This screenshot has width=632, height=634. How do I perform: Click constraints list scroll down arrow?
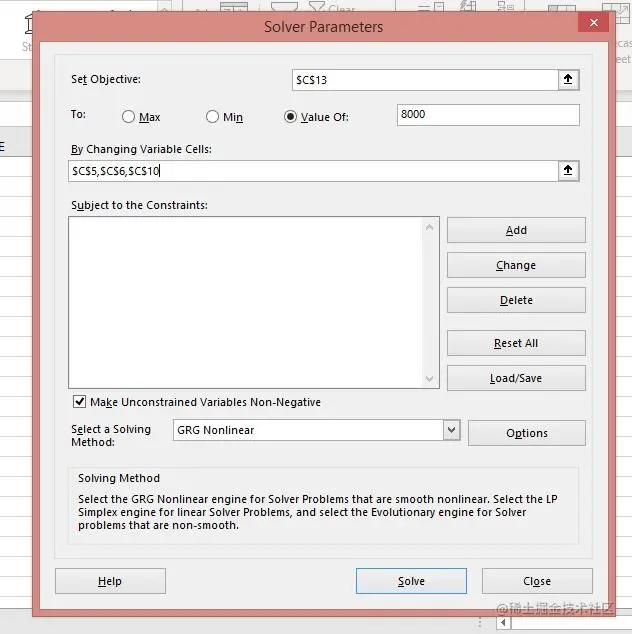click(x=429, y=379)
